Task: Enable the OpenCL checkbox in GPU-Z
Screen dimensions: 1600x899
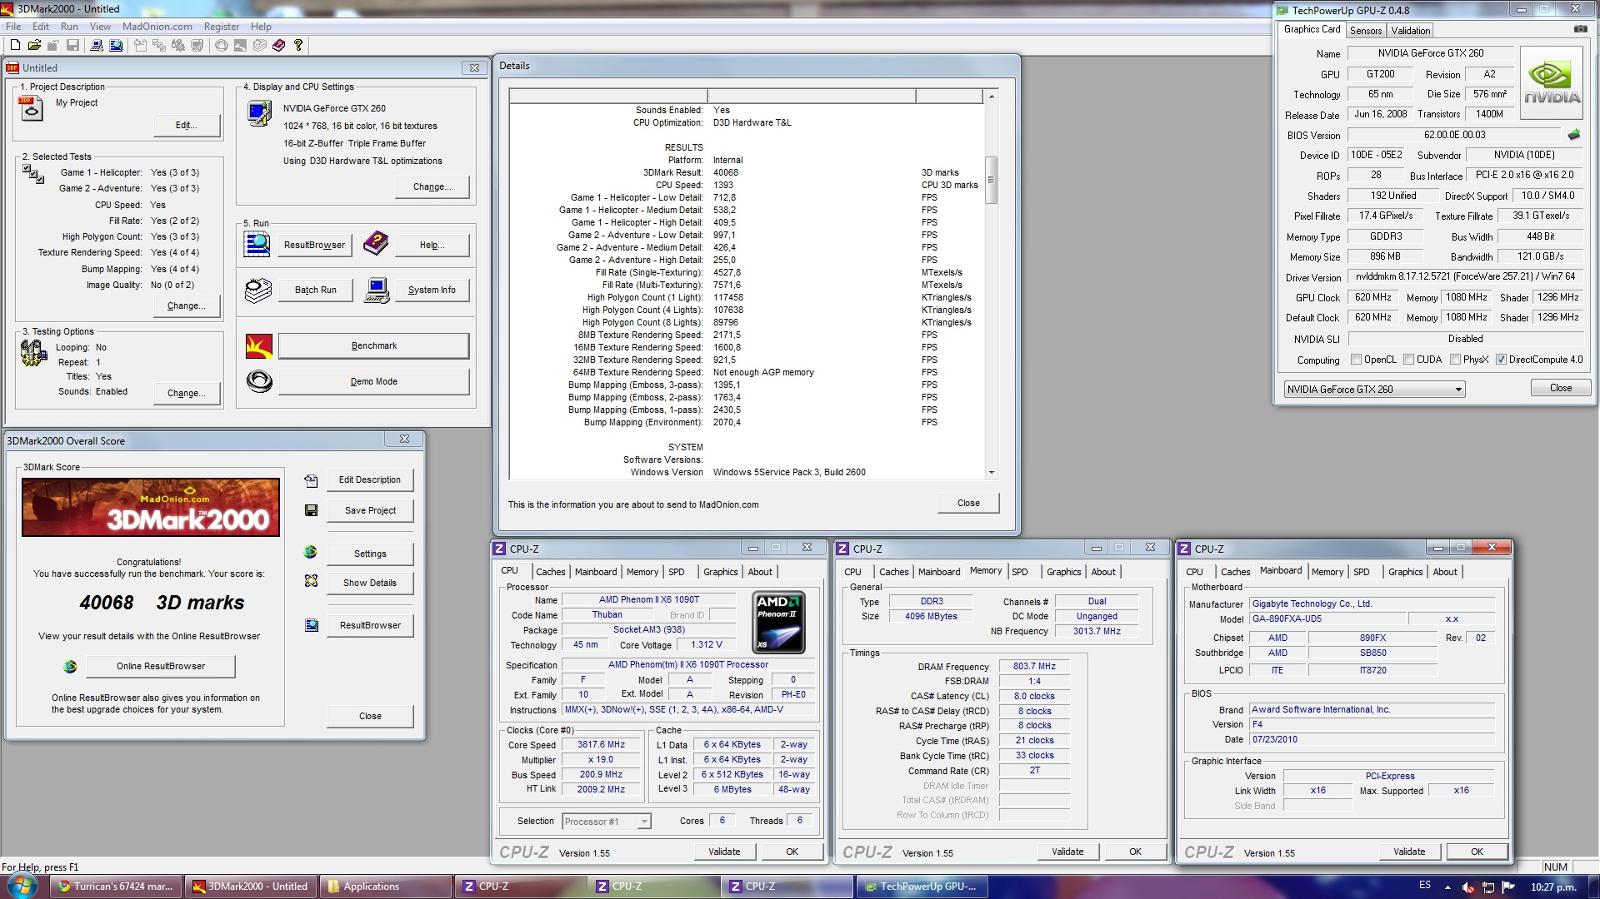Action: pyautogui.click(x=1356, y=359)
